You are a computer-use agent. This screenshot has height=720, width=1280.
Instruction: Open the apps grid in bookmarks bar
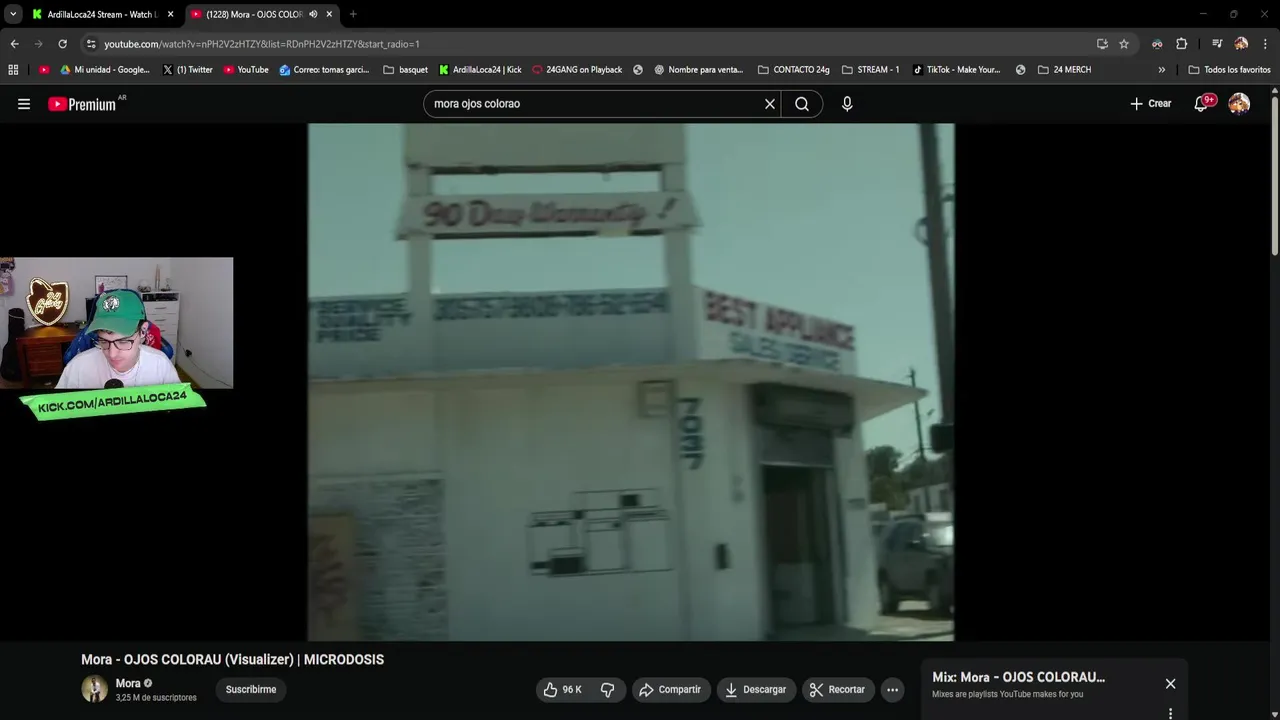point(13,70)
